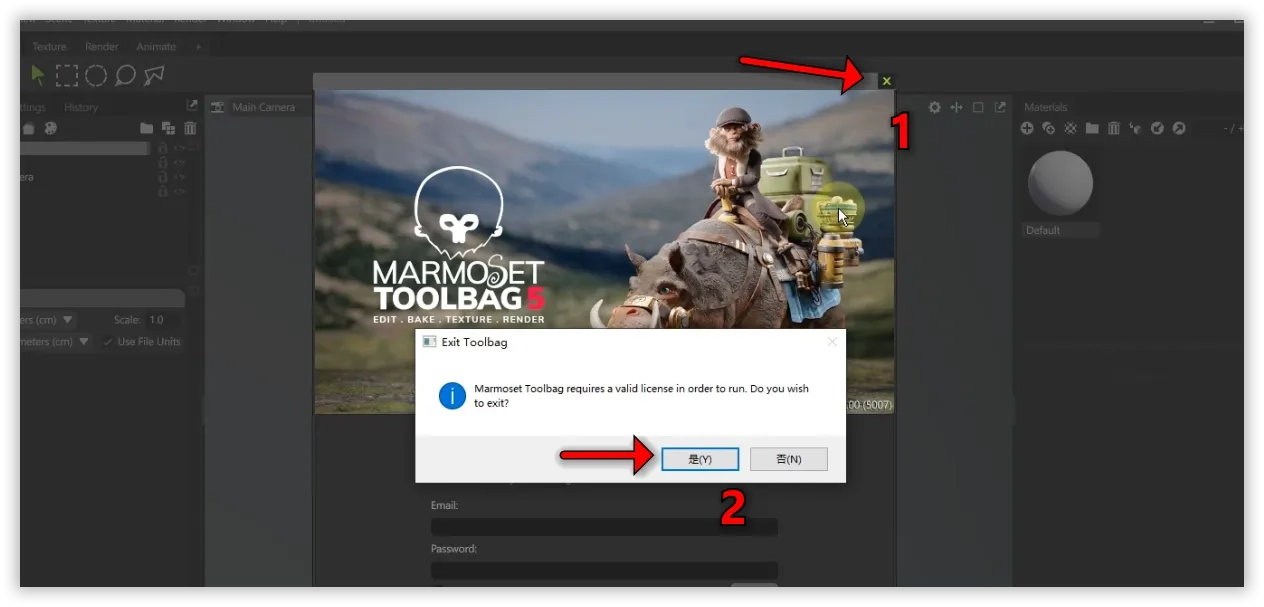Click the scene panel palette icon

[51, 128]
